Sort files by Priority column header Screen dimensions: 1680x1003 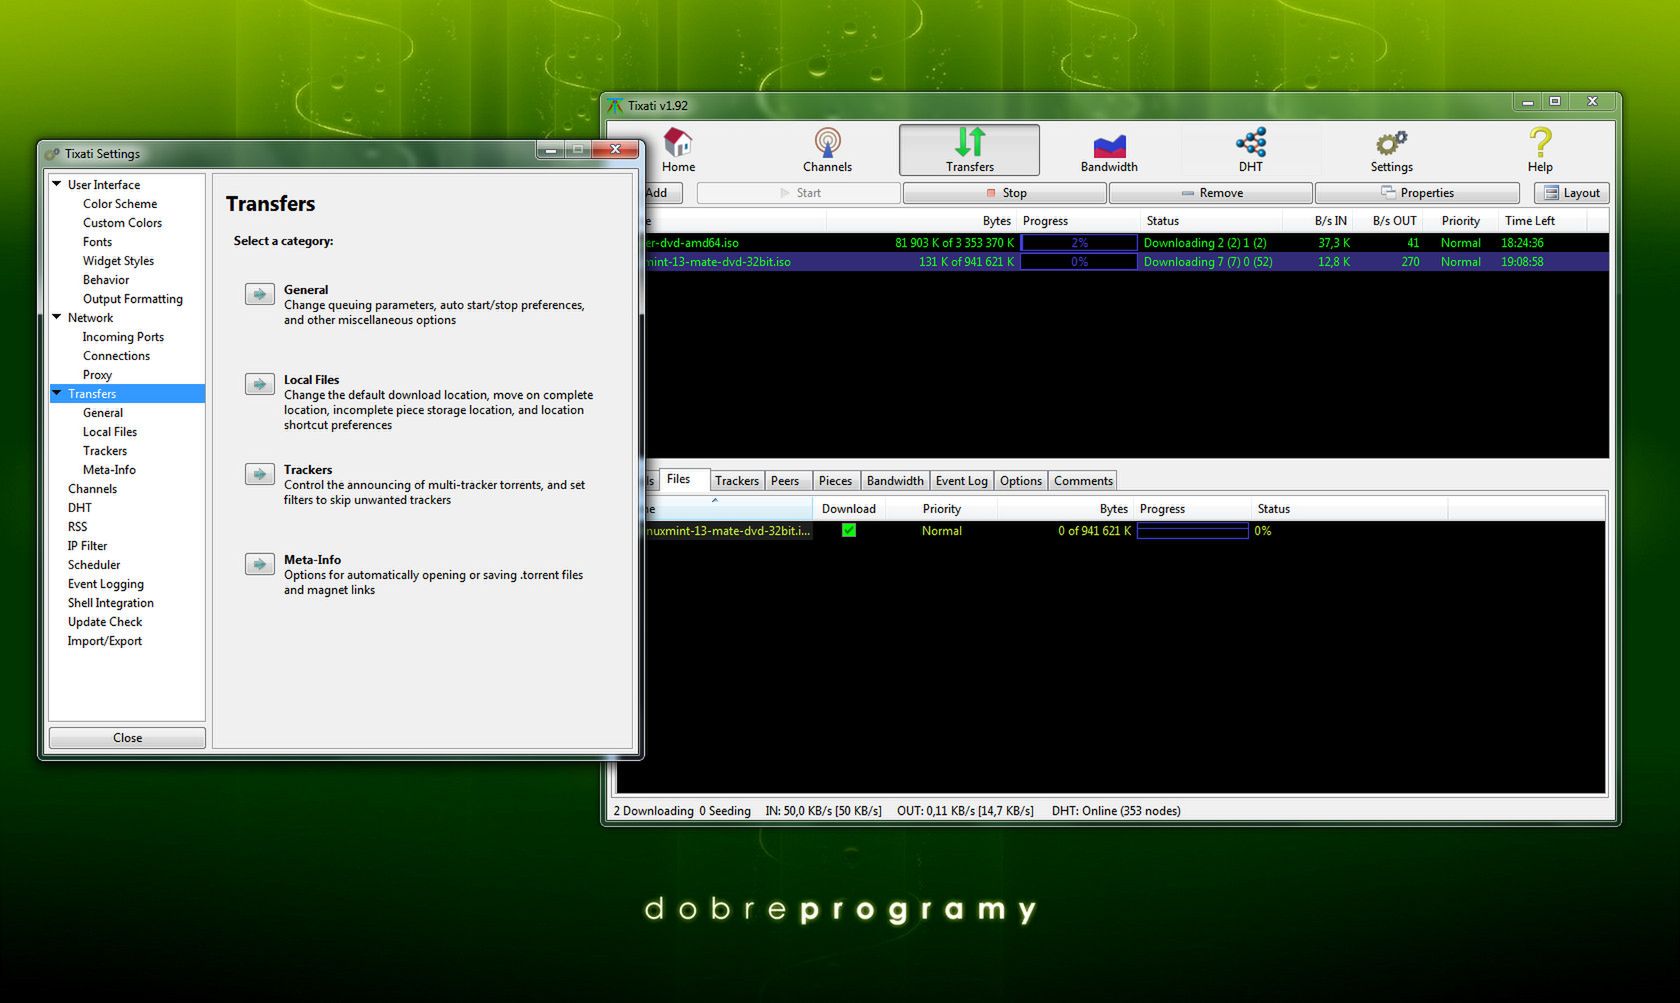point(941,508)
